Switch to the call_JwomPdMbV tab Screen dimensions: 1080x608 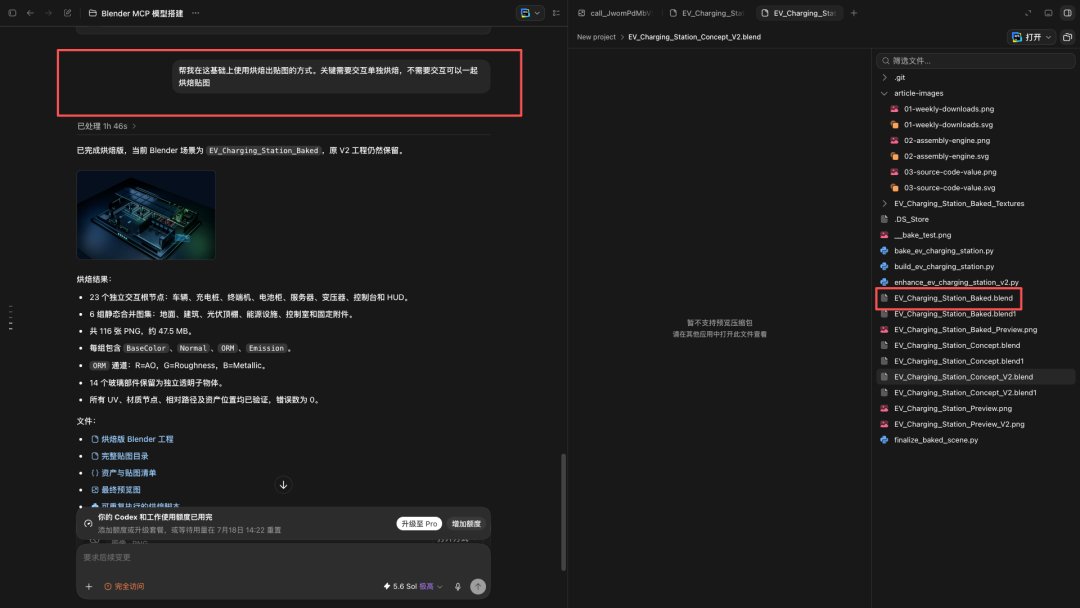click(615, 13)
